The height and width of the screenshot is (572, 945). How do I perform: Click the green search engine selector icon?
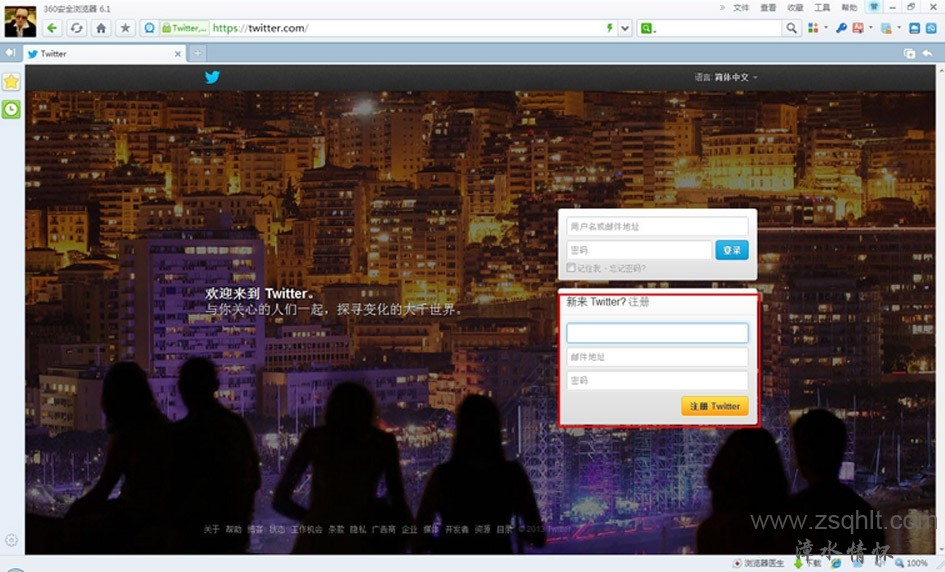tap(646, 28)
